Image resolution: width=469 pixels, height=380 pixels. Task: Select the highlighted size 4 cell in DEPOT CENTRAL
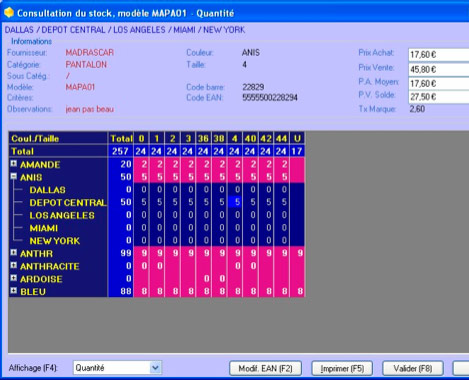tap(235, 202)
